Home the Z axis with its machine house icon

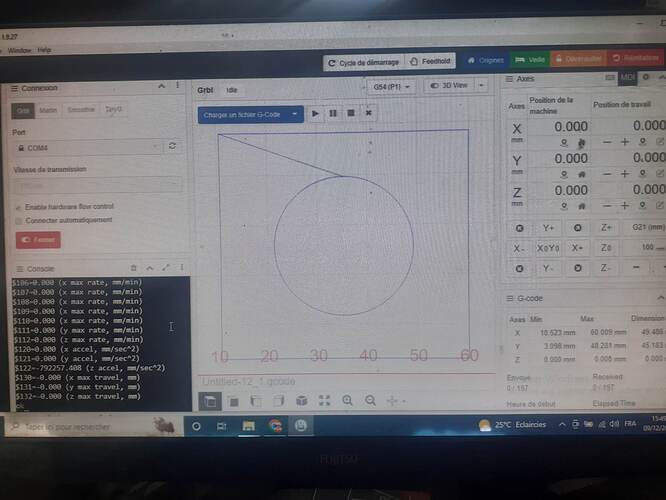[581, 206]
